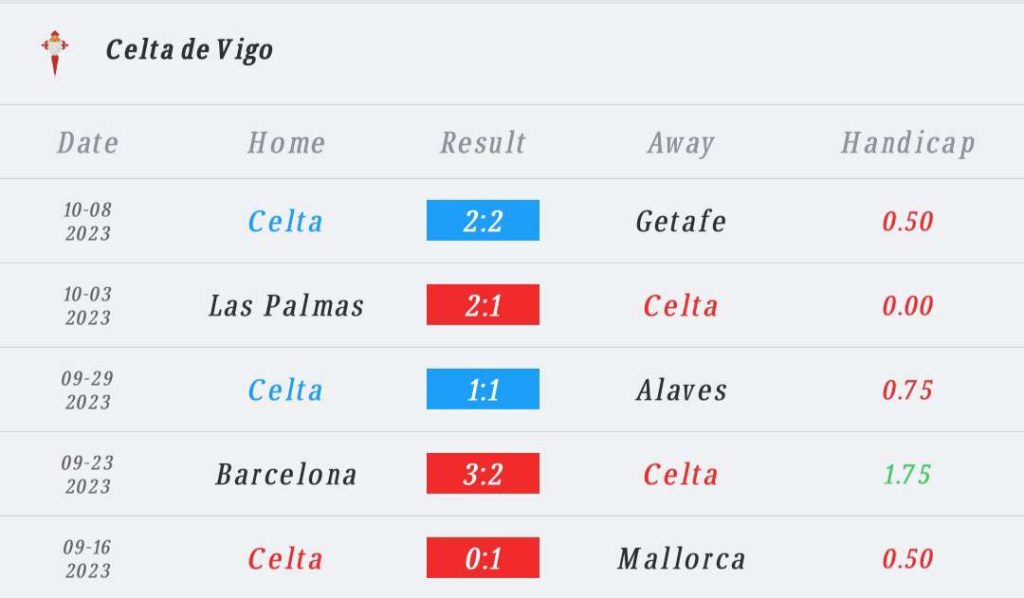Image resolution: width=1024 pixels, height=598 pixels.
Task: Open the 0:1 result against Mallorca
Action: pos(483,558)
